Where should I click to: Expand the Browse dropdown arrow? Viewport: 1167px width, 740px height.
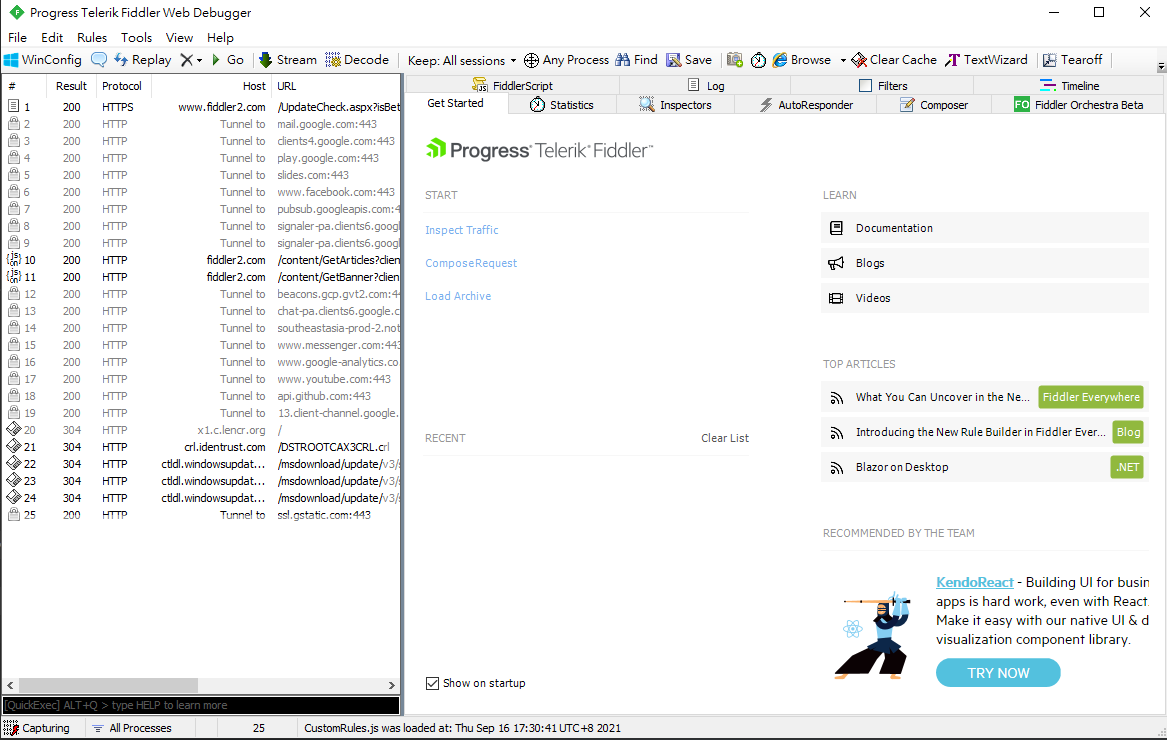(x=843, y=60)
